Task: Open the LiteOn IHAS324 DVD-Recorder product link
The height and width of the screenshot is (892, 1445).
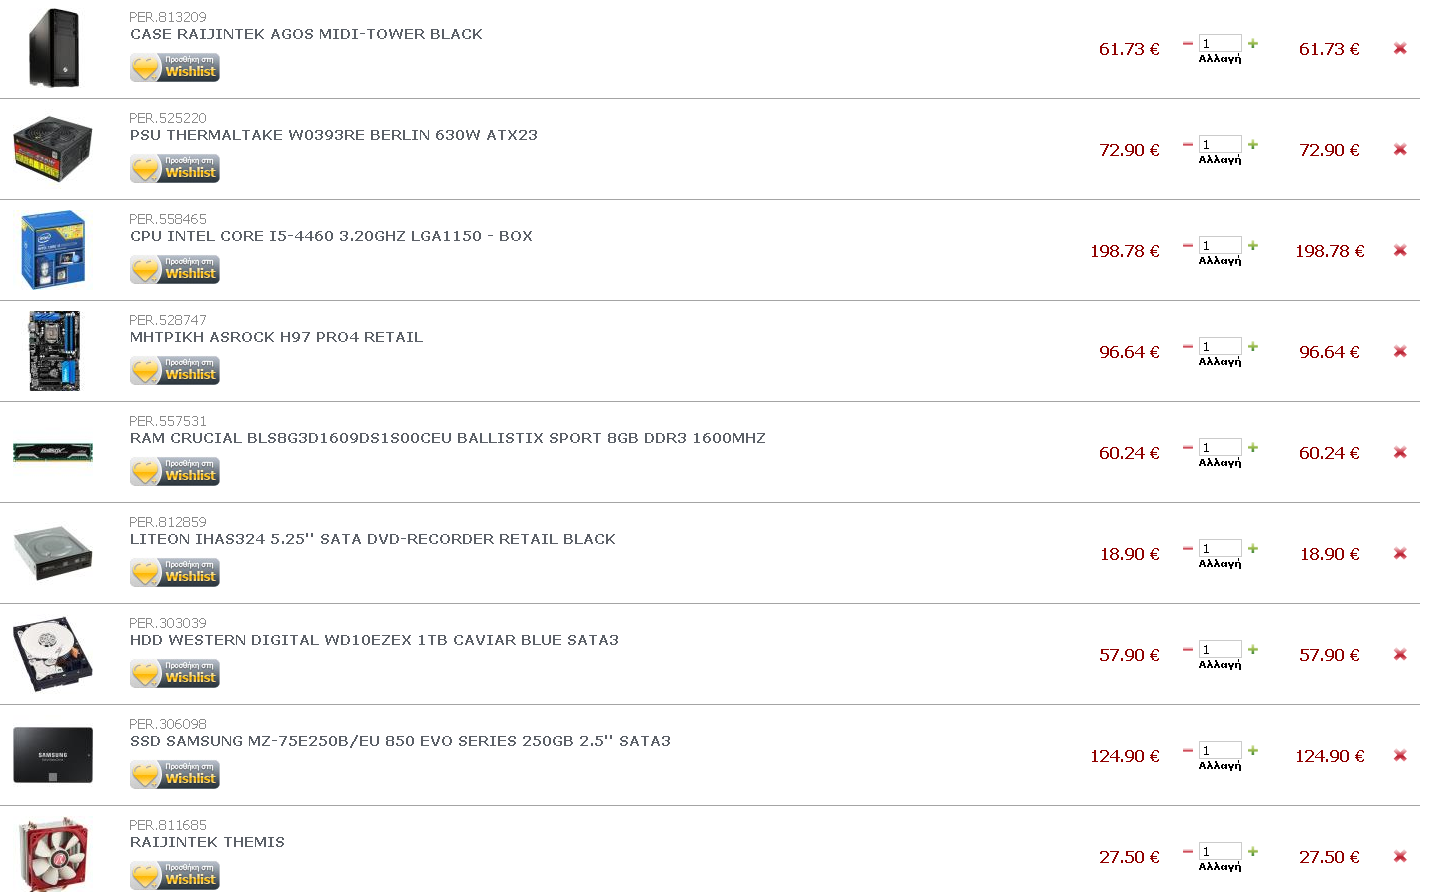Action: [x=372, y=539]
